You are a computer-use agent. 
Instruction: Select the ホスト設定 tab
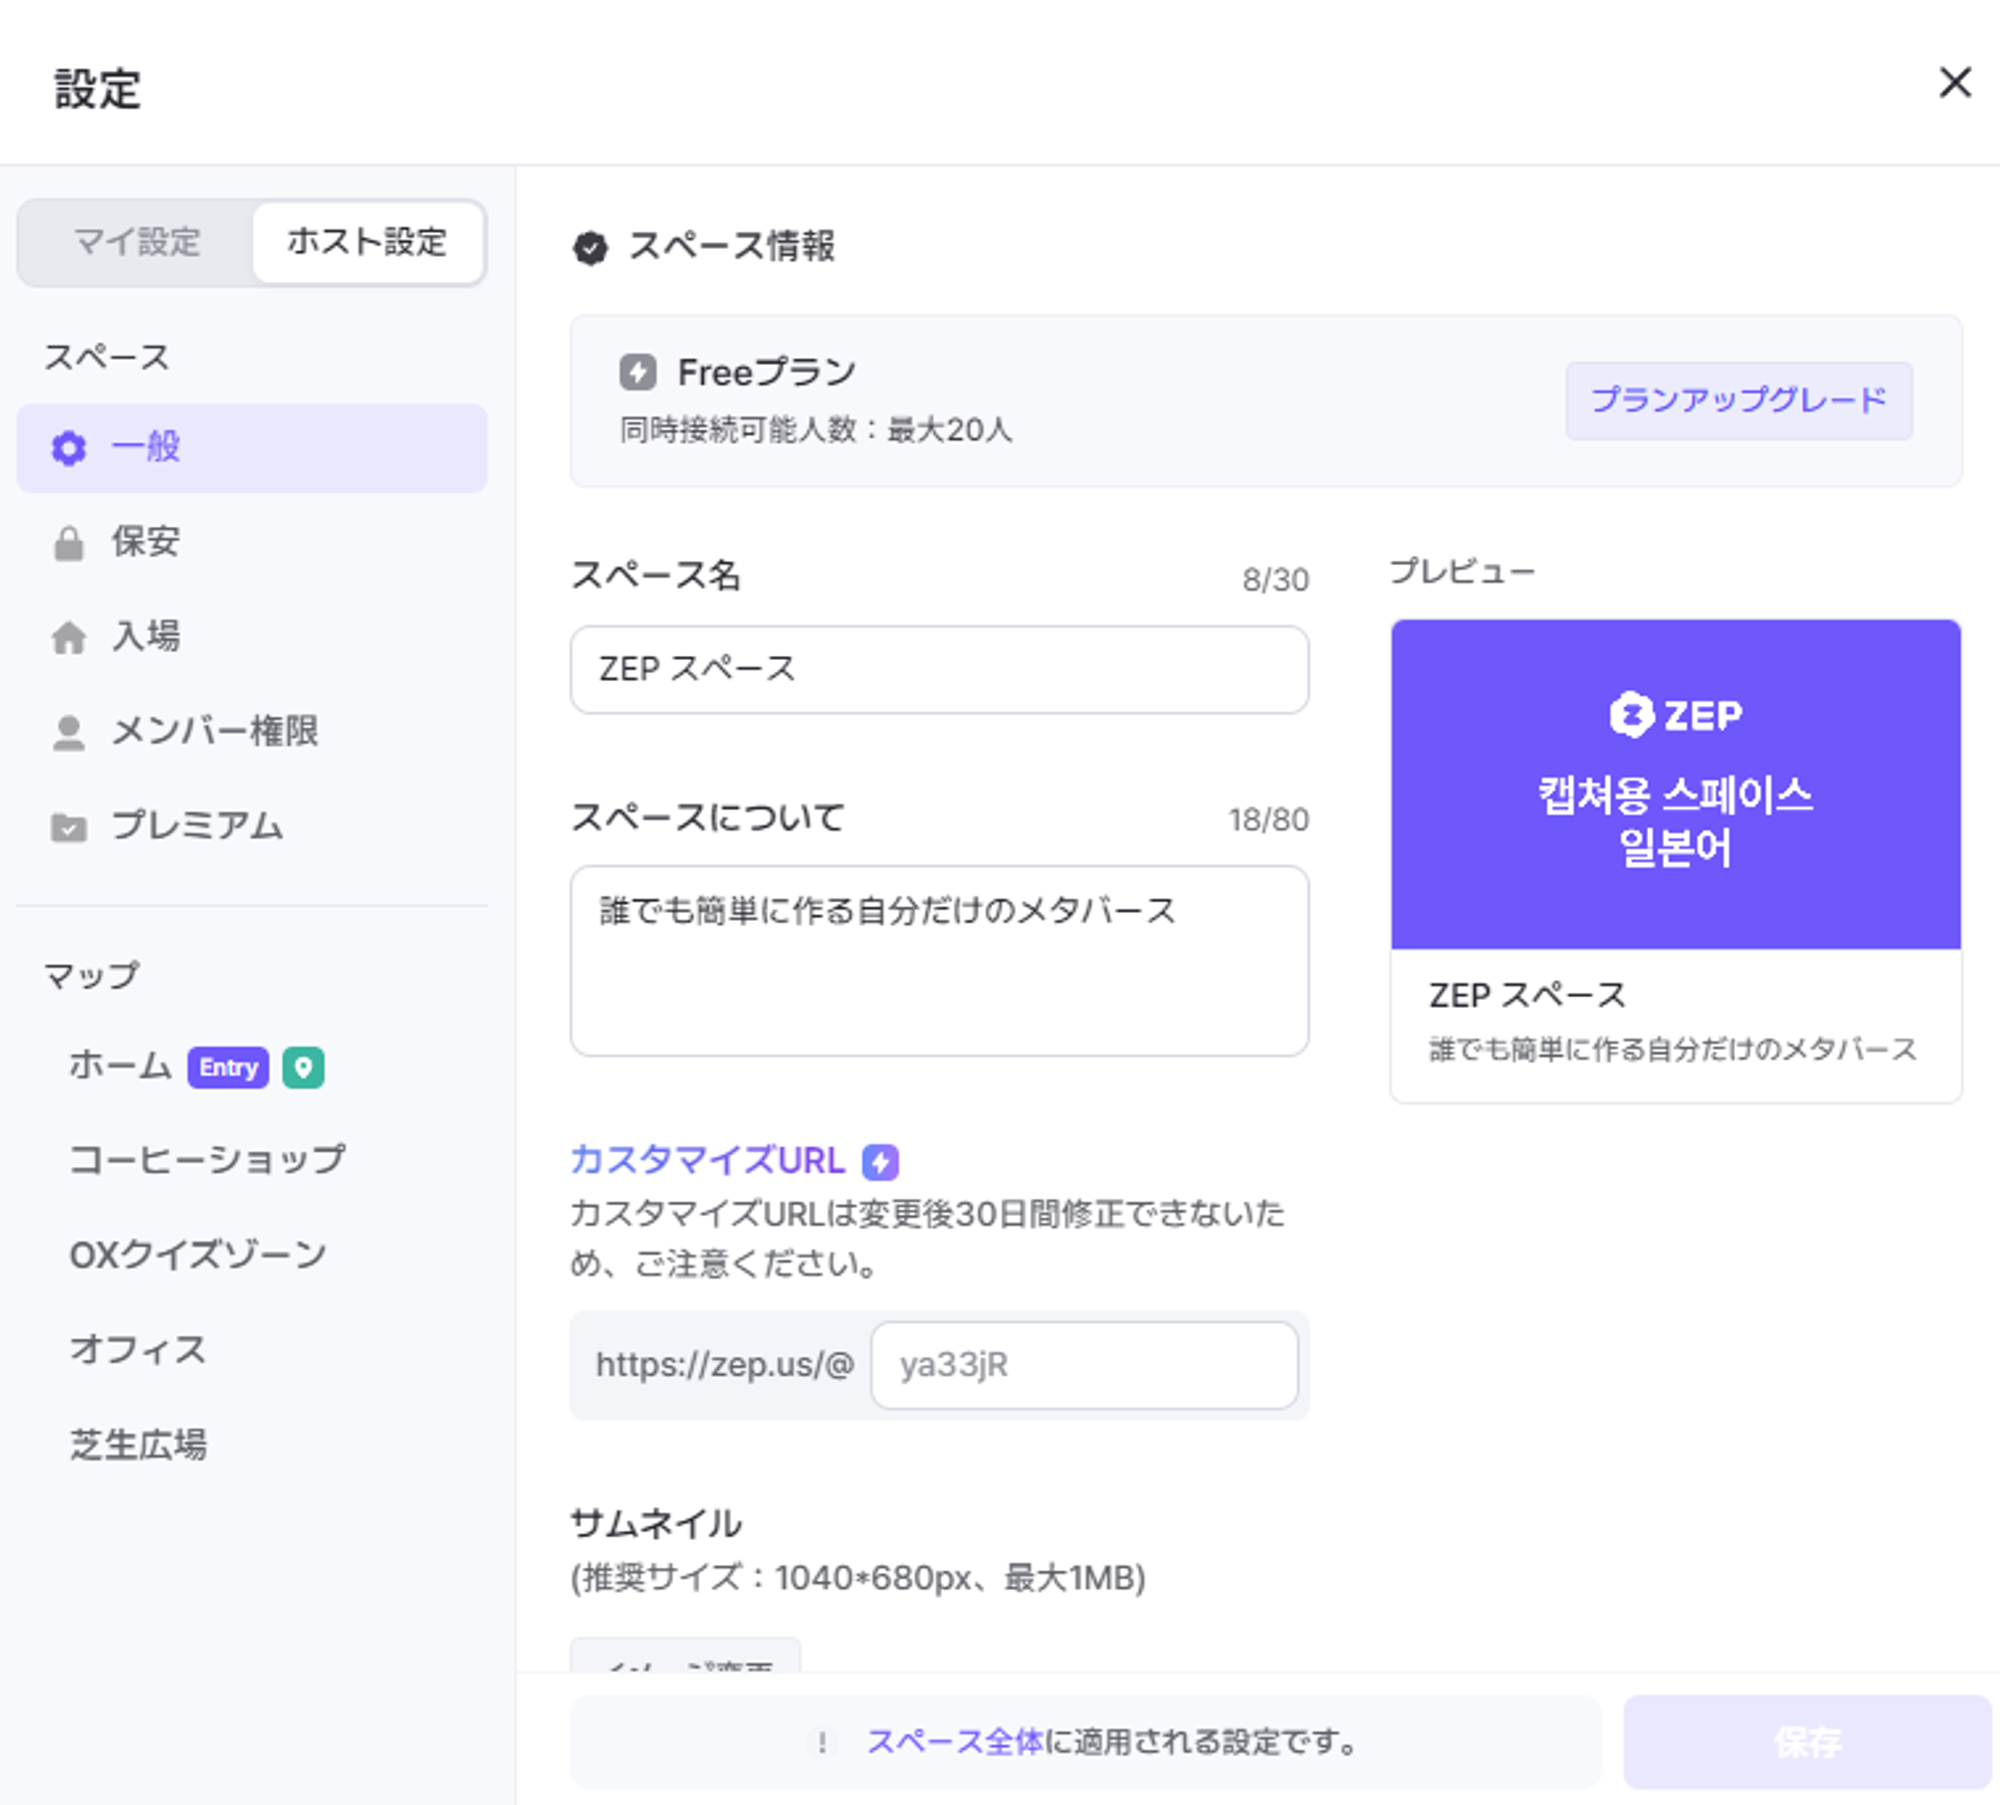tap(367, 242)
